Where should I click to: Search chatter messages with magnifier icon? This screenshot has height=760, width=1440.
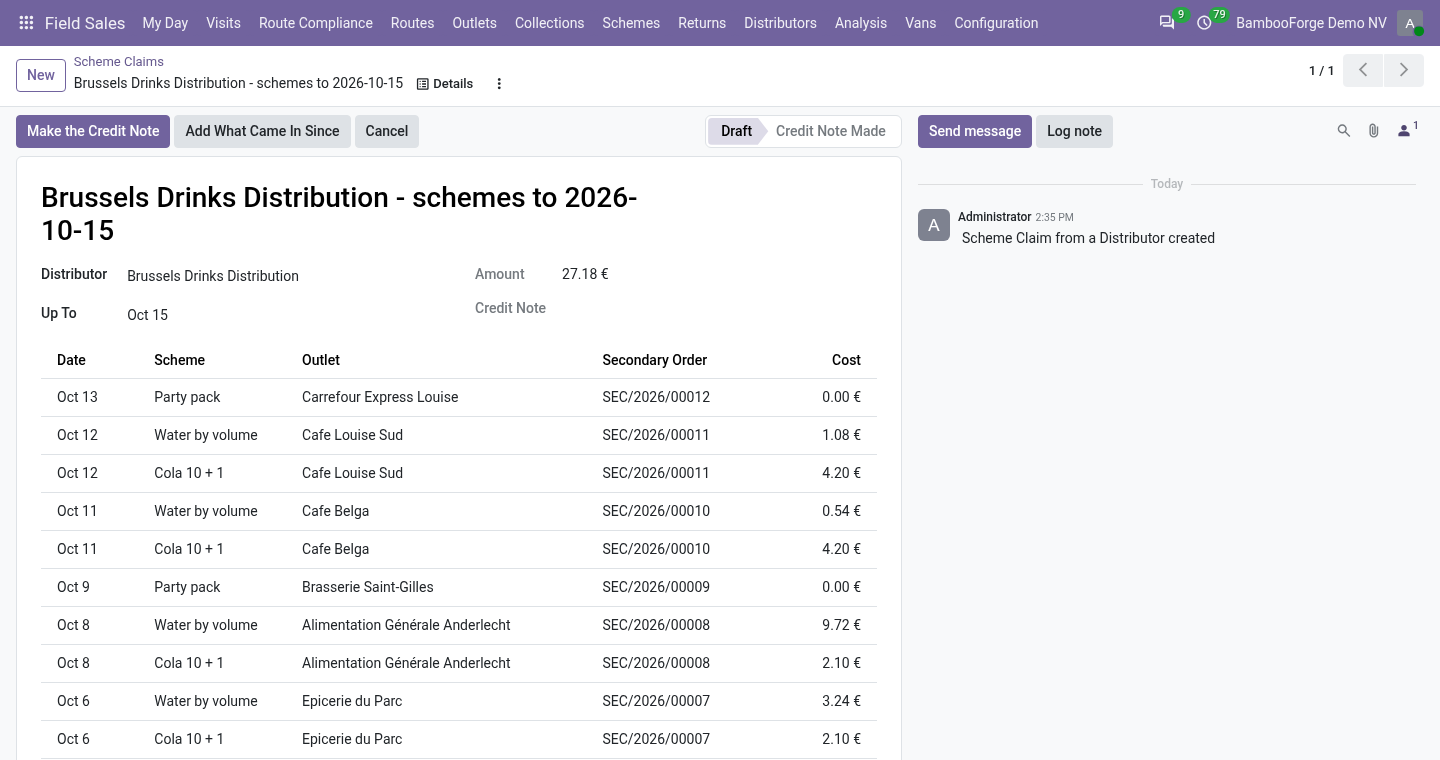coord(1344,131)
